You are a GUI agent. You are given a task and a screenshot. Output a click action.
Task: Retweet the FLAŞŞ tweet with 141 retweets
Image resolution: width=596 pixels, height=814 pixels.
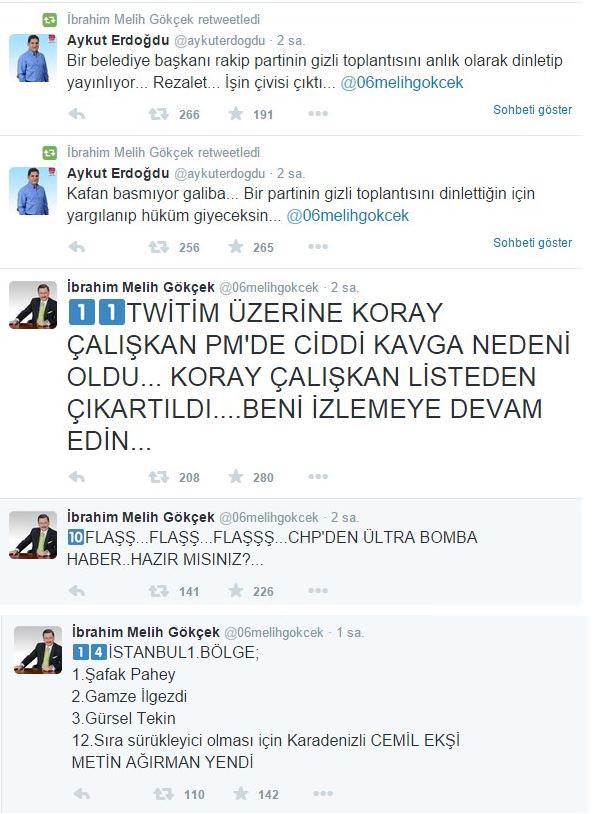point(158,590)
